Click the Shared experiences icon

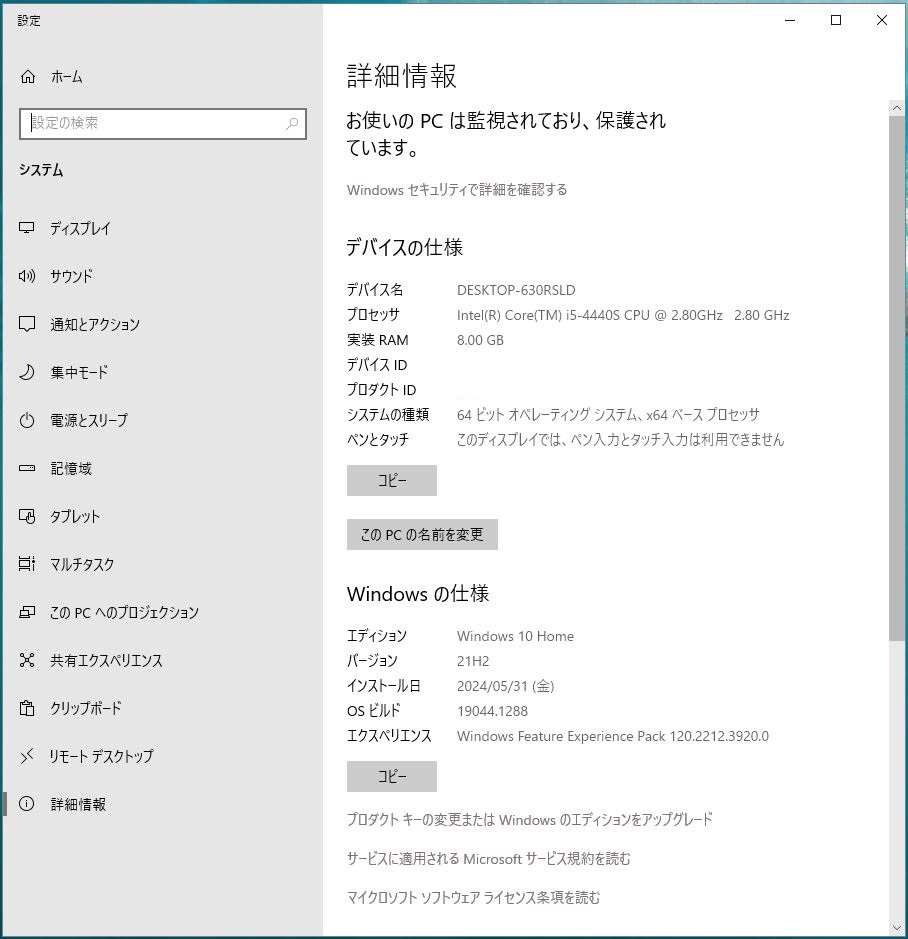tap(26, 660)
